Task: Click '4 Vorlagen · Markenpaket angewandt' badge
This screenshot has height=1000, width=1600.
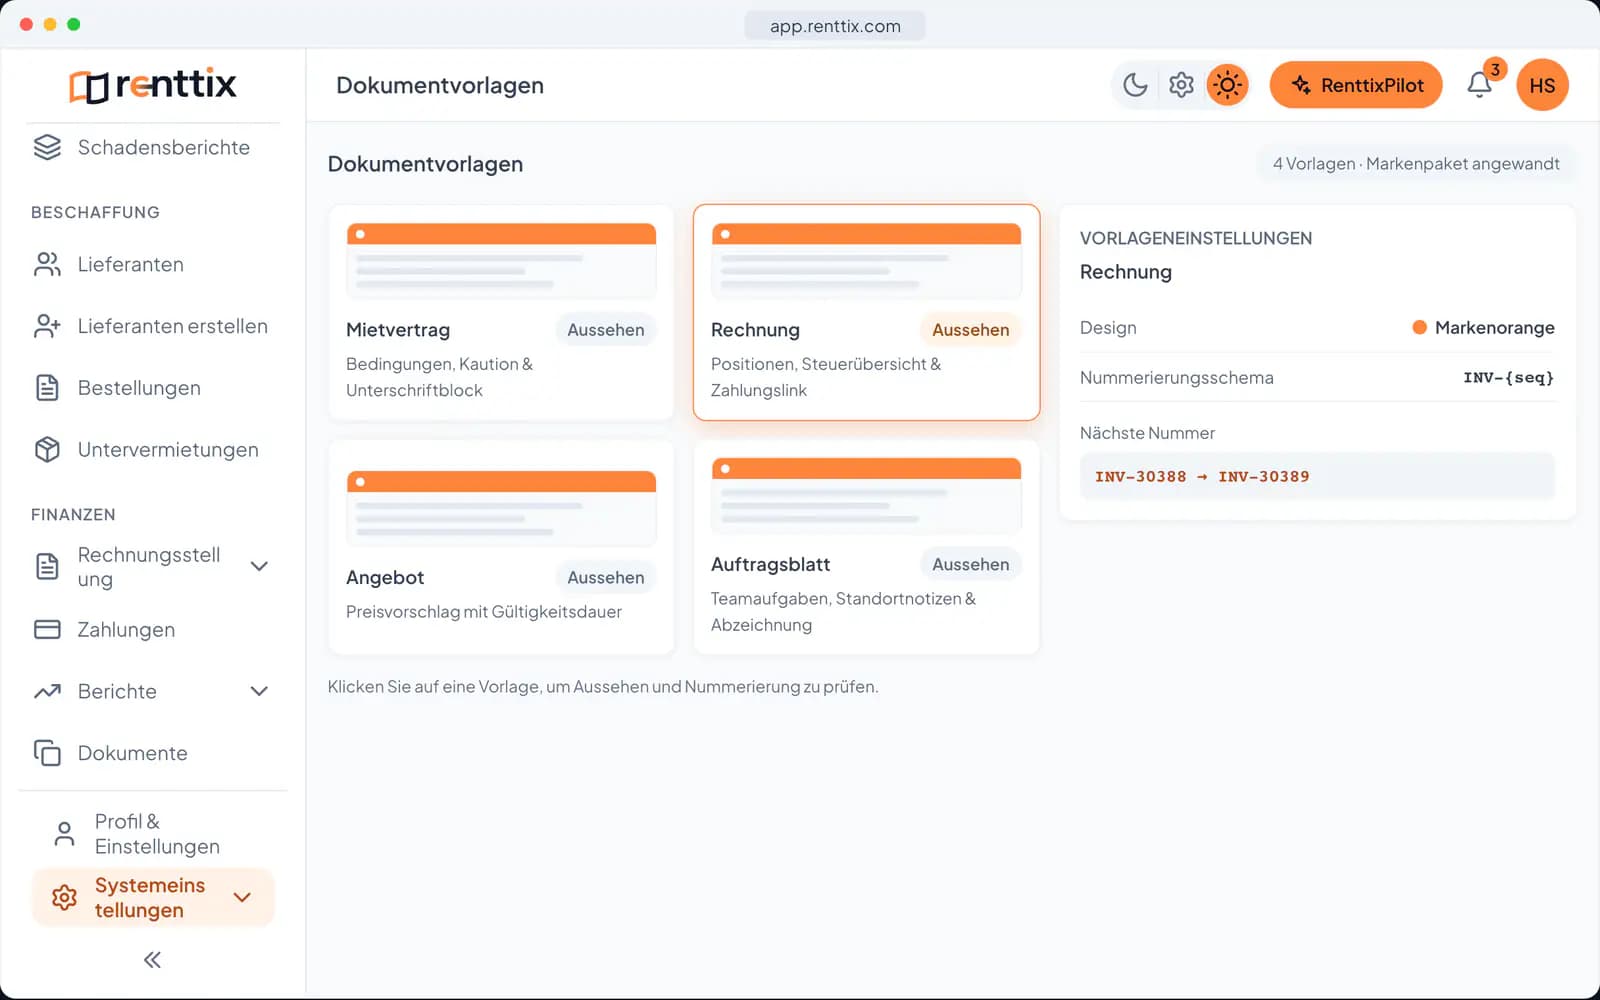Action: coord(1416,164)
